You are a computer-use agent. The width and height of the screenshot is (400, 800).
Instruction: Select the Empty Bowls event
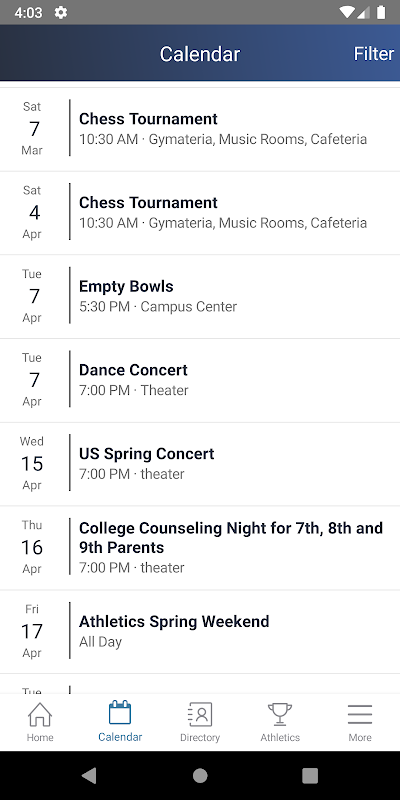pyautogui.click(x=200, y=296)
